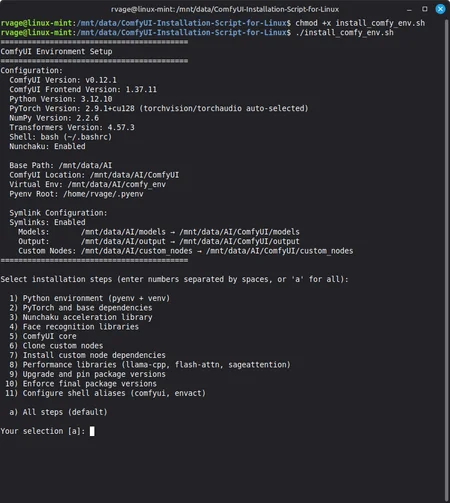
Task: Click the cursor after 'Your selection [a]:'
Action: (92, 431)
